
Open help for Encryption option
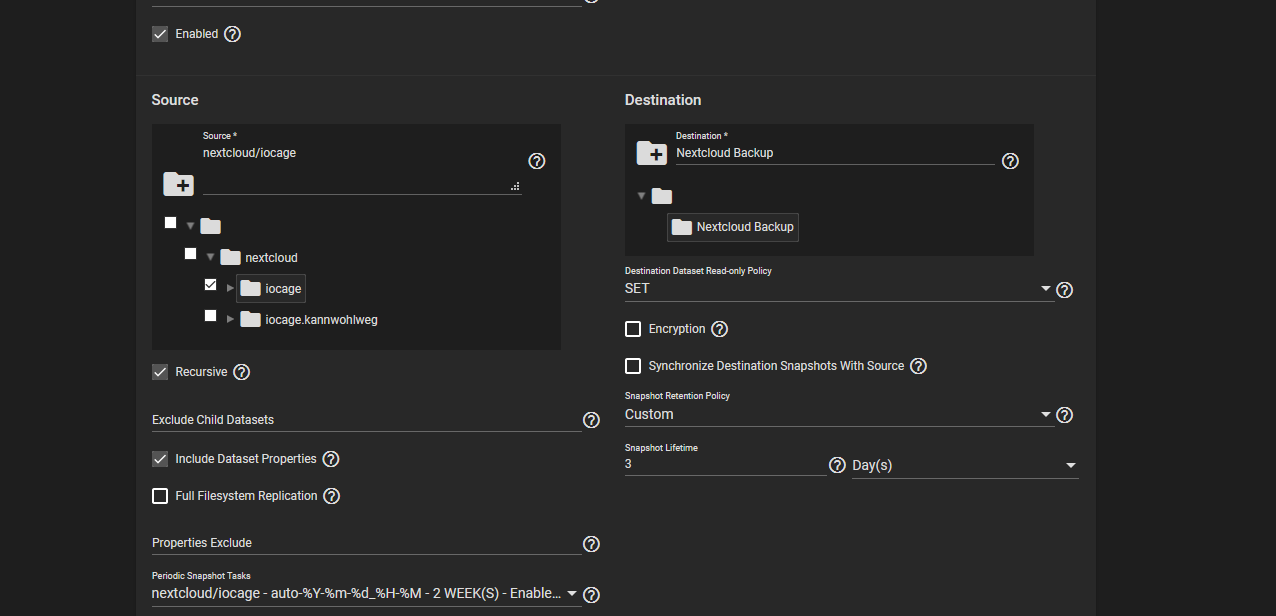(719, 329)
